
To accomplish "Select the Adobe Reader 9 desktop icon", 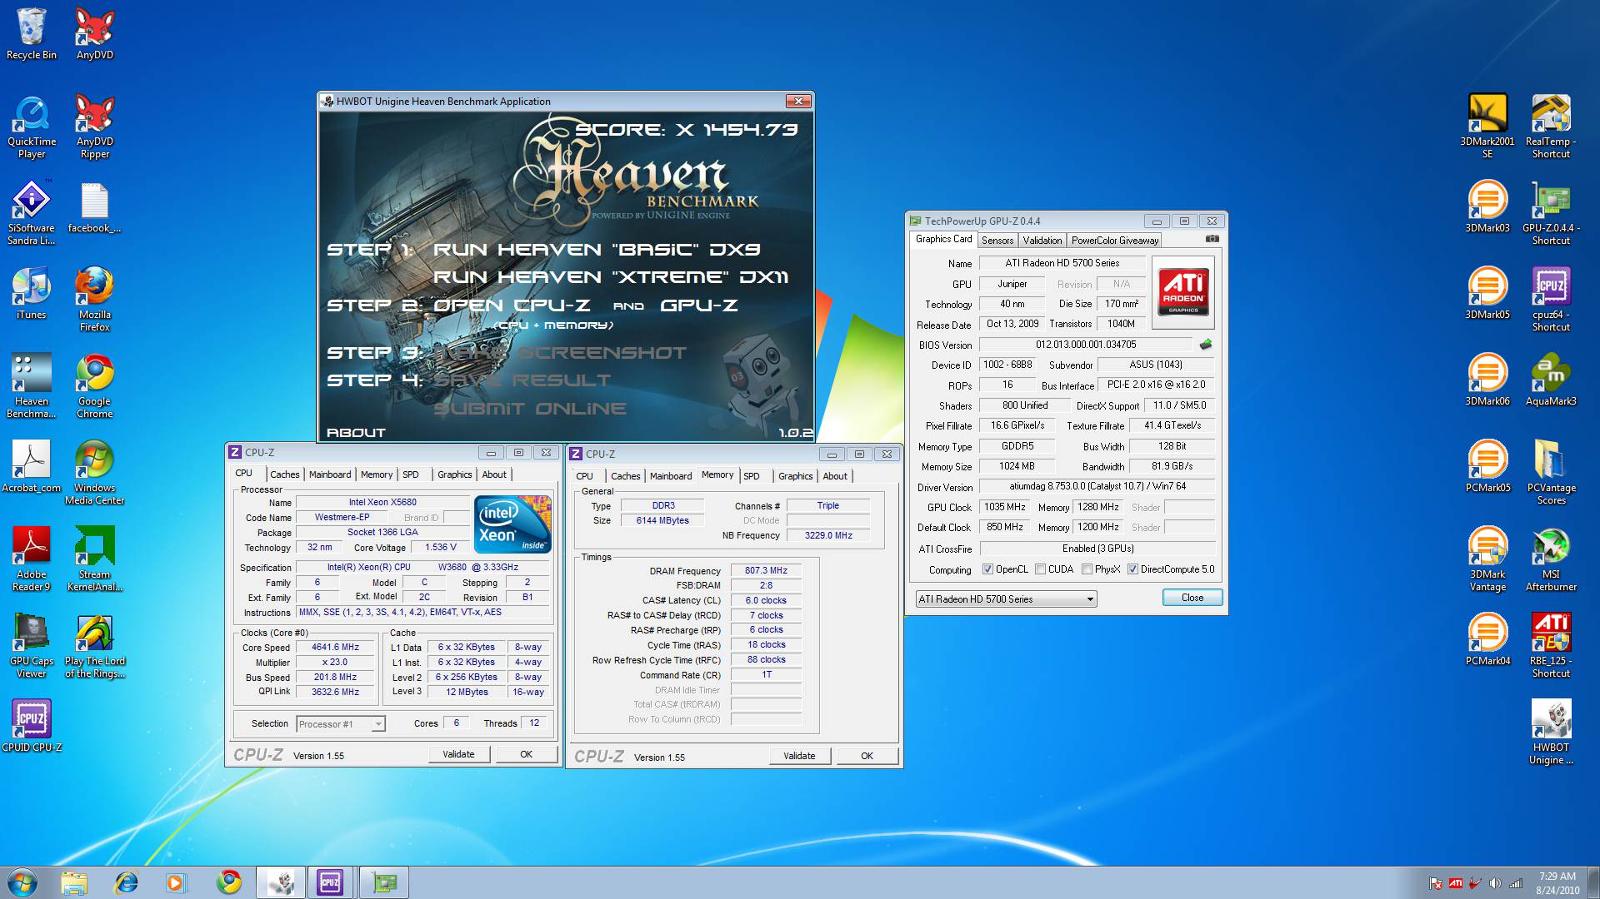I will [x=31, y=560].
